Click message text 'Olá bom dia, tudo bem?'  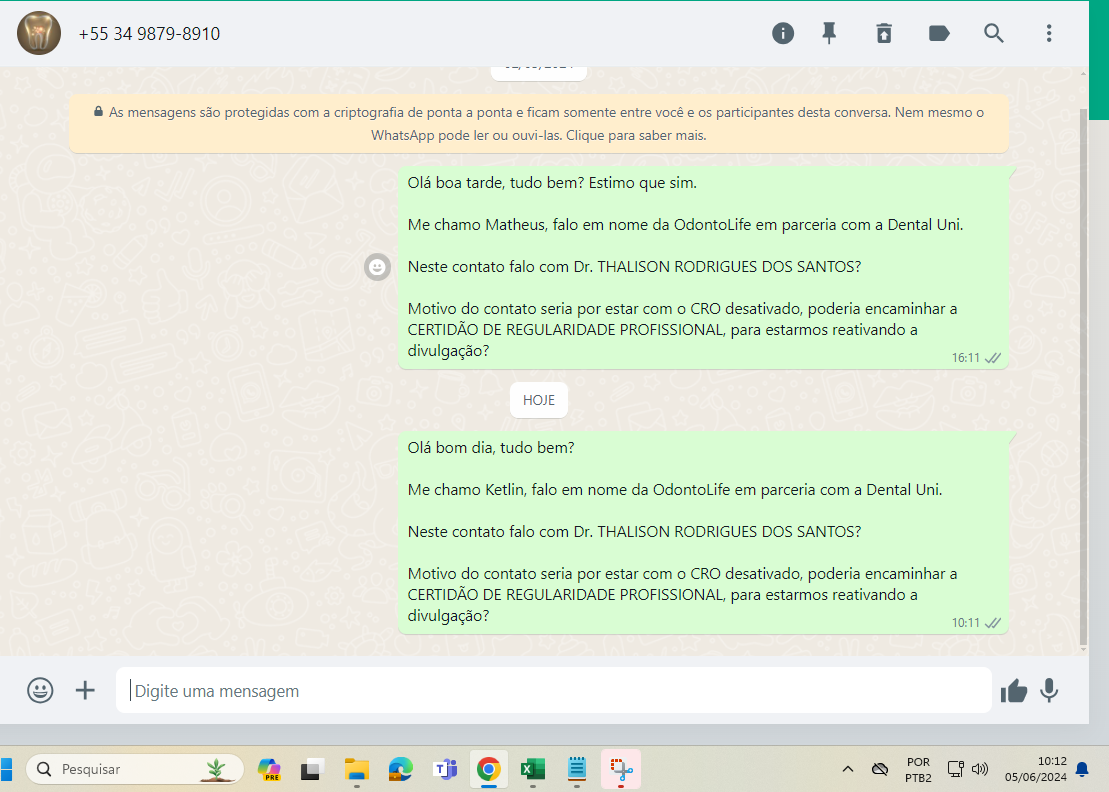[491, 448]
